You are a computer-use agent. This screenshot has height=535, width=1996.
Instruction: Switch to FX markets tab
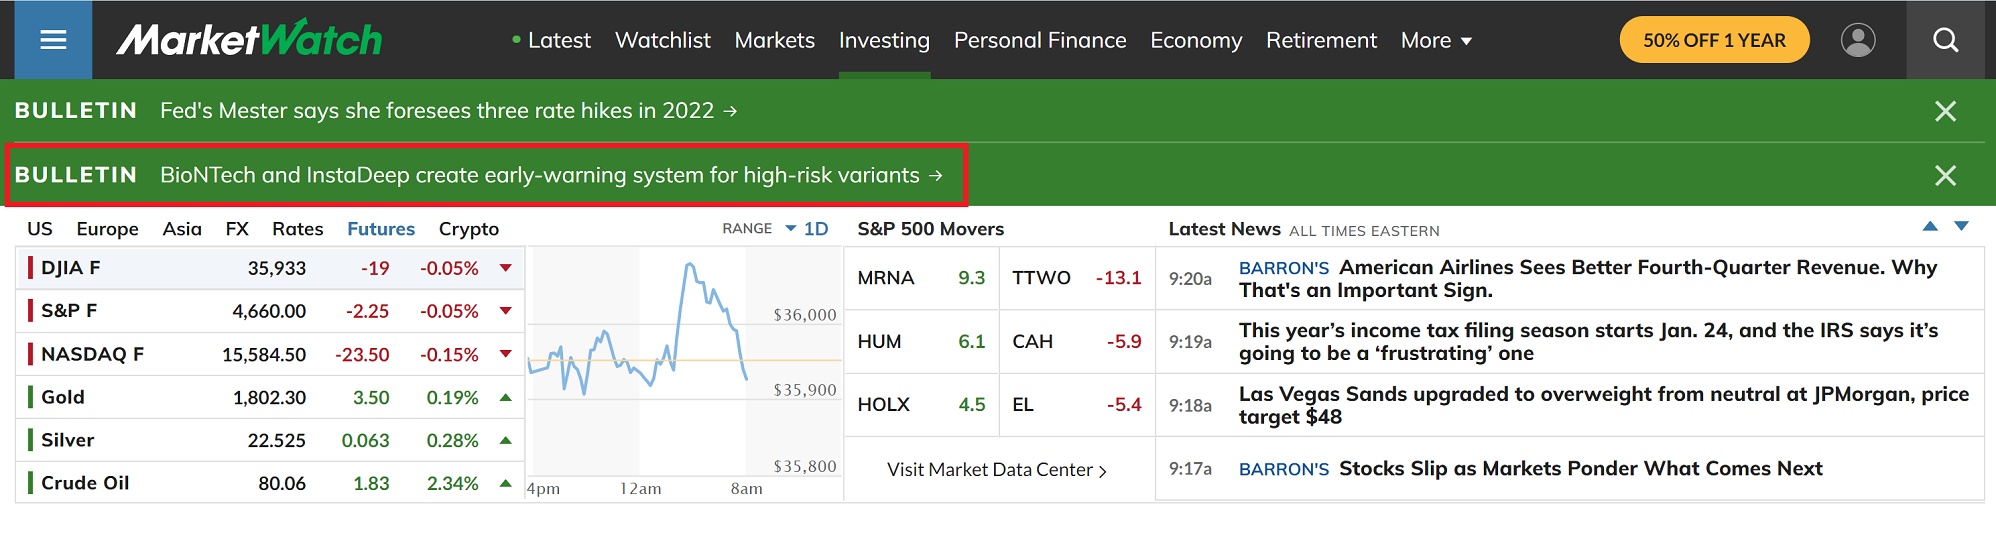click(237, 229)
